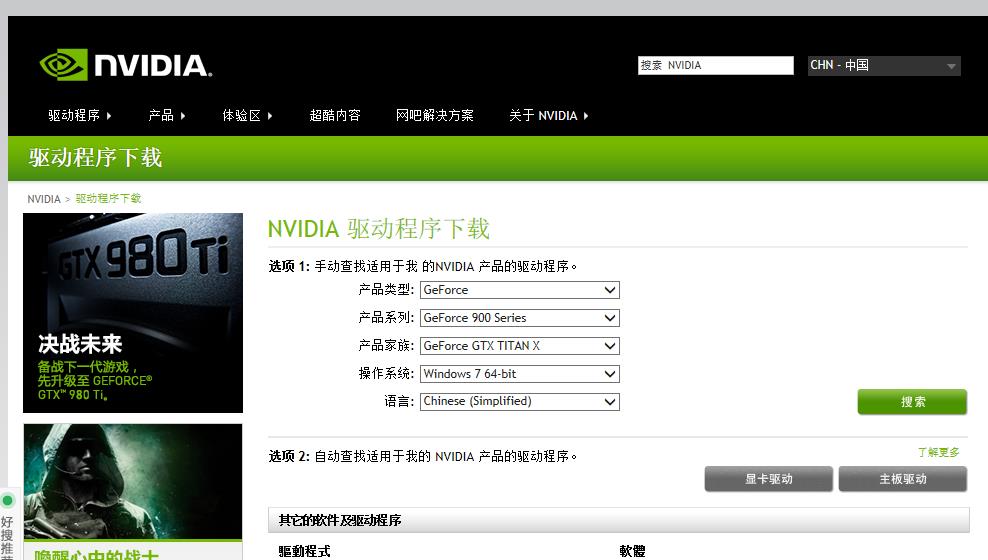Focus the 搜索 NVIDIA search box
Viewport: 988px width, 560px height.
click(x=715, y=66)
